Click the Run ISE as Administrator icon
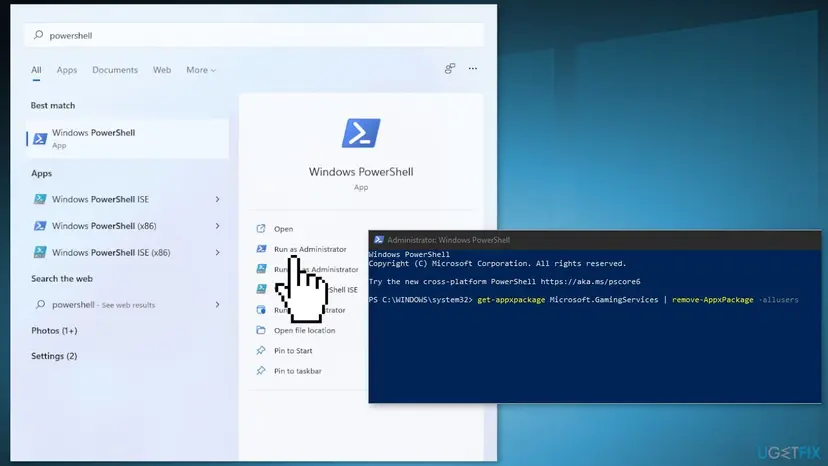The height and width of the screenshot is (466, 828). pos(261,269)
